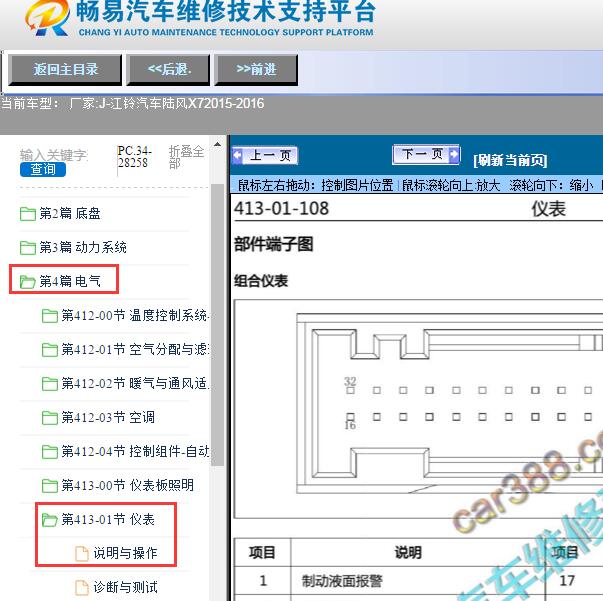The height and width of the screenshot is (601, 603).
Task: Click tree panel scrollbar up arrow
Action: point(217,145)
